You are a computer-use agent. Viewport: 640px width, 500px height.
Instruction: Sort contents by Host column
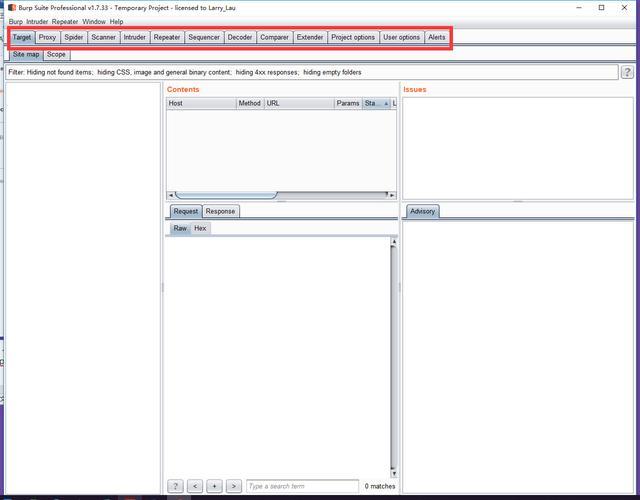tap(201, 103)
